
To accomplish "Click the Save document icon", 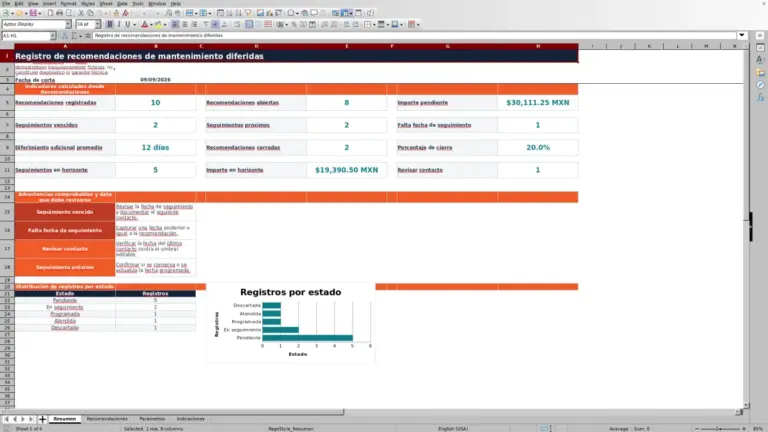I will [33, 13].
